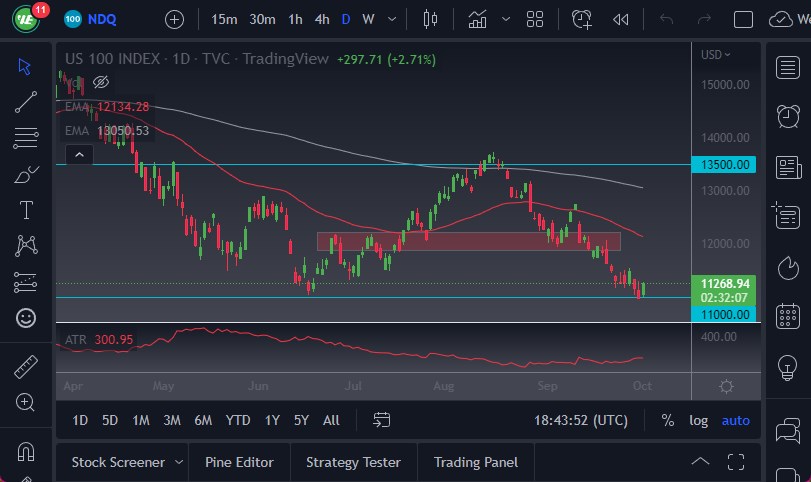Select the Brush drawing tool
This screenshot has width=811, height=482.
click(x=26, y=174)
